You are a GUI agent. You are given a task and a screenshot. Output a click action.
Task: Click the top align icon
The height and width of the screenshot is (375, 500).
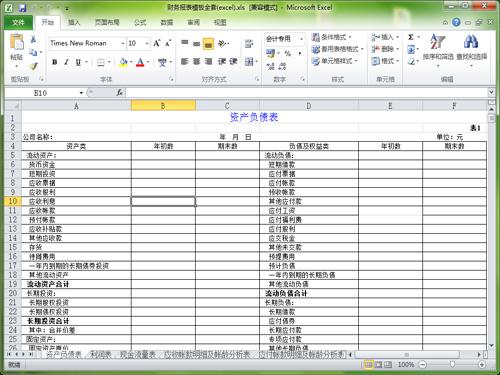(x=185, y=43)
